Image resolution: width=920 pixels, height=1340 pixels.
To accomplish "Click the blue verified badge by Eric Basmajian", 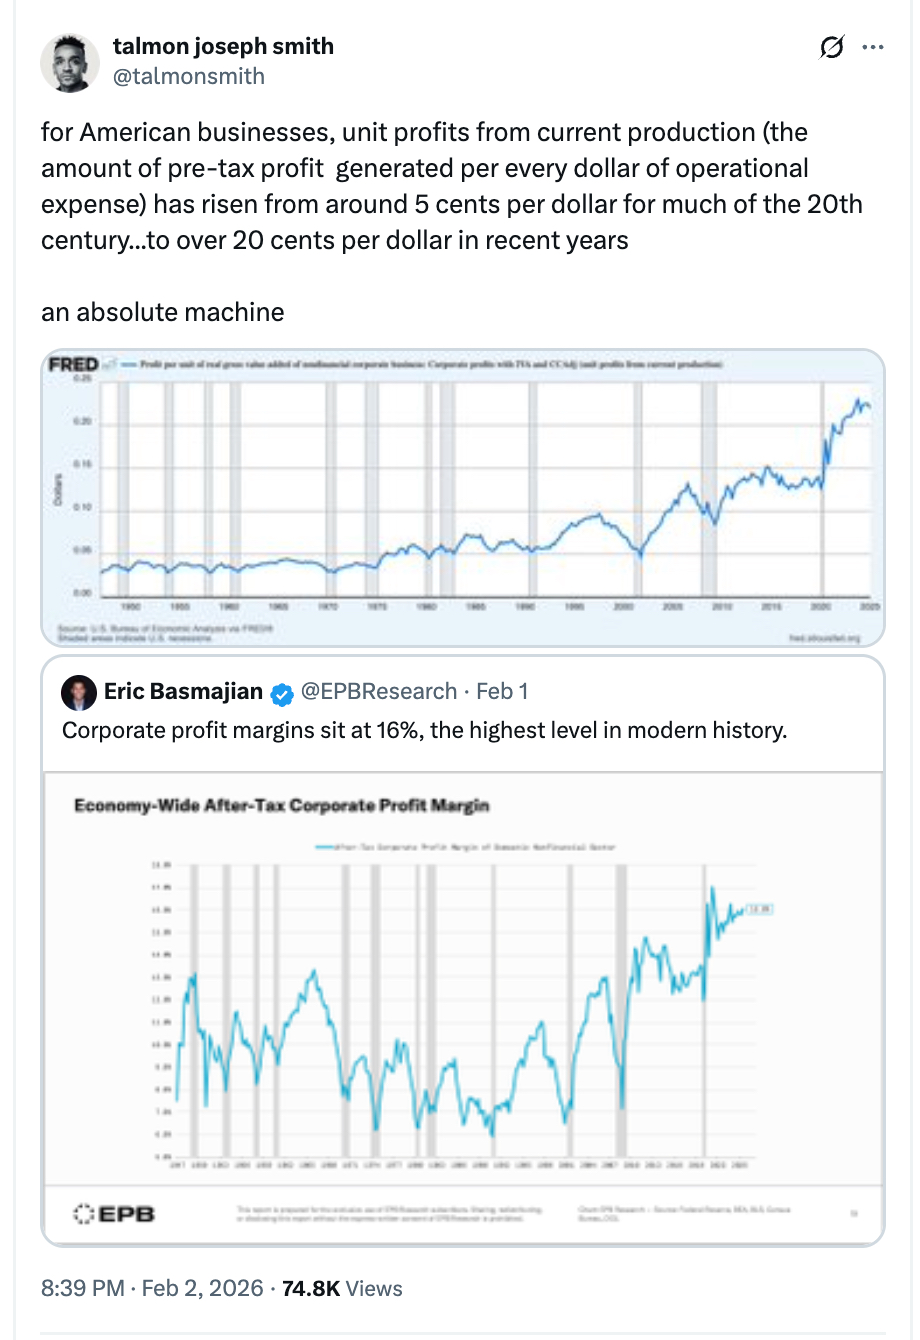I will (x=283, y=693).
